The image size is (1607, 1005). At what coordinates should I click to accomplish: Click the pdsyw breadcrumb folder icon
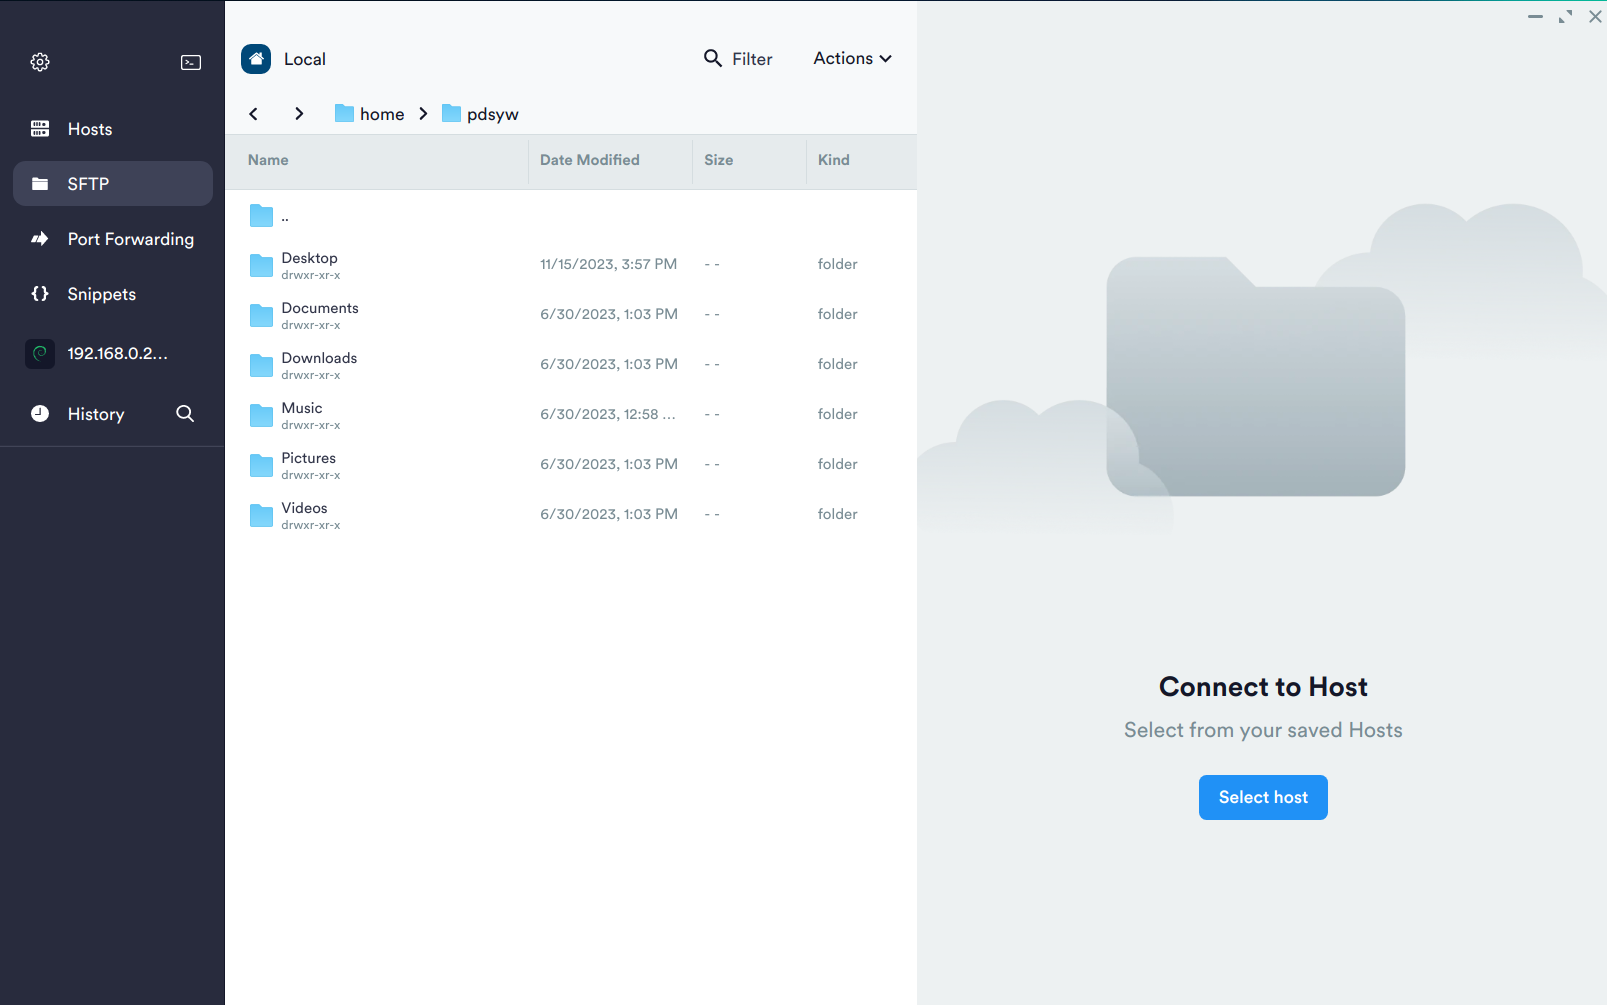click(451, 114)
